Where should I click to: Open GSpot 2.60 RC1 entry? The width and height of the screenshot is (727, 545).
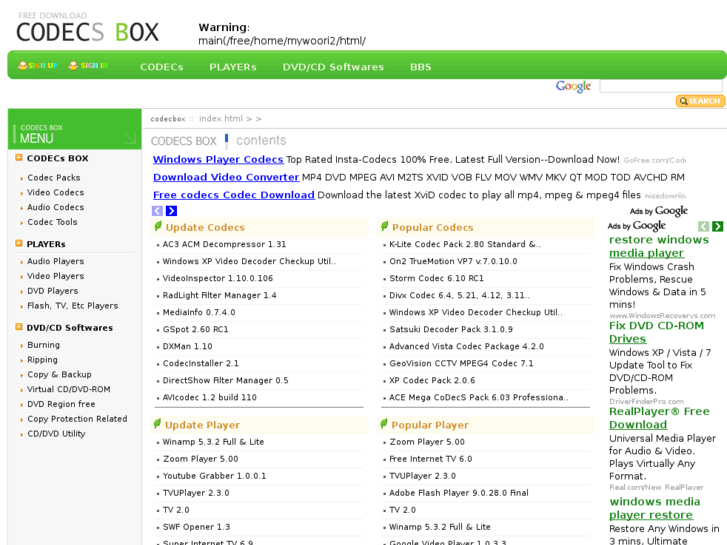(195, 329)
